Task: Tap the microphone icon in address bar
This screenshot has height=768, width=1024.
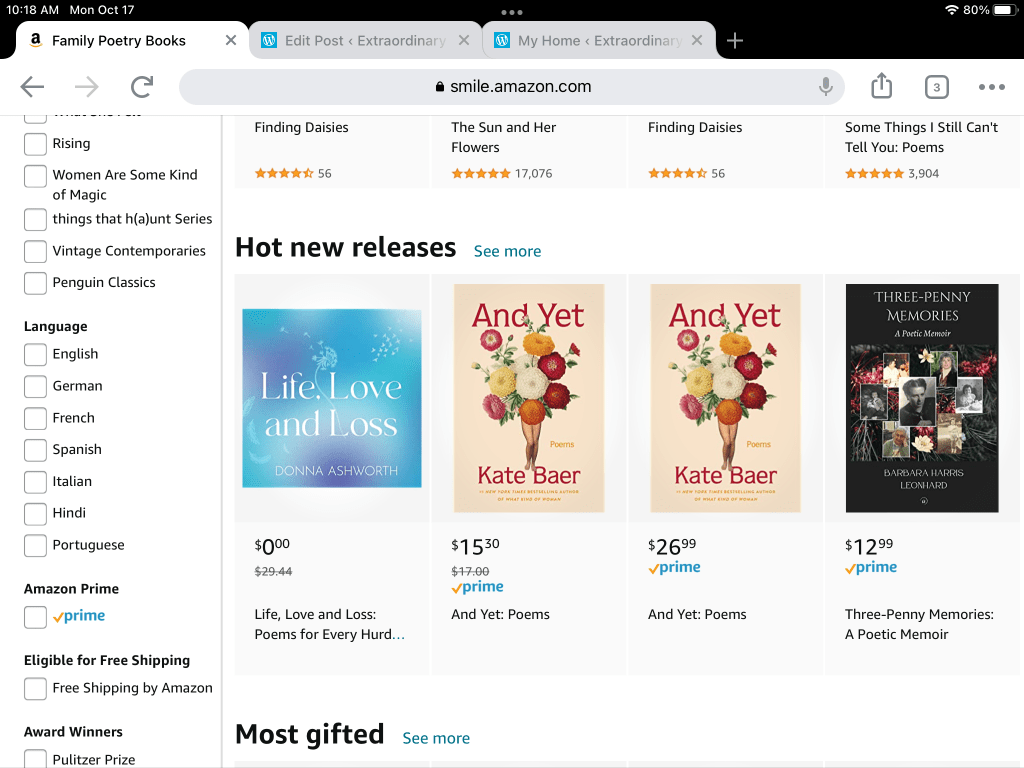Action: [x=825, y=87]
